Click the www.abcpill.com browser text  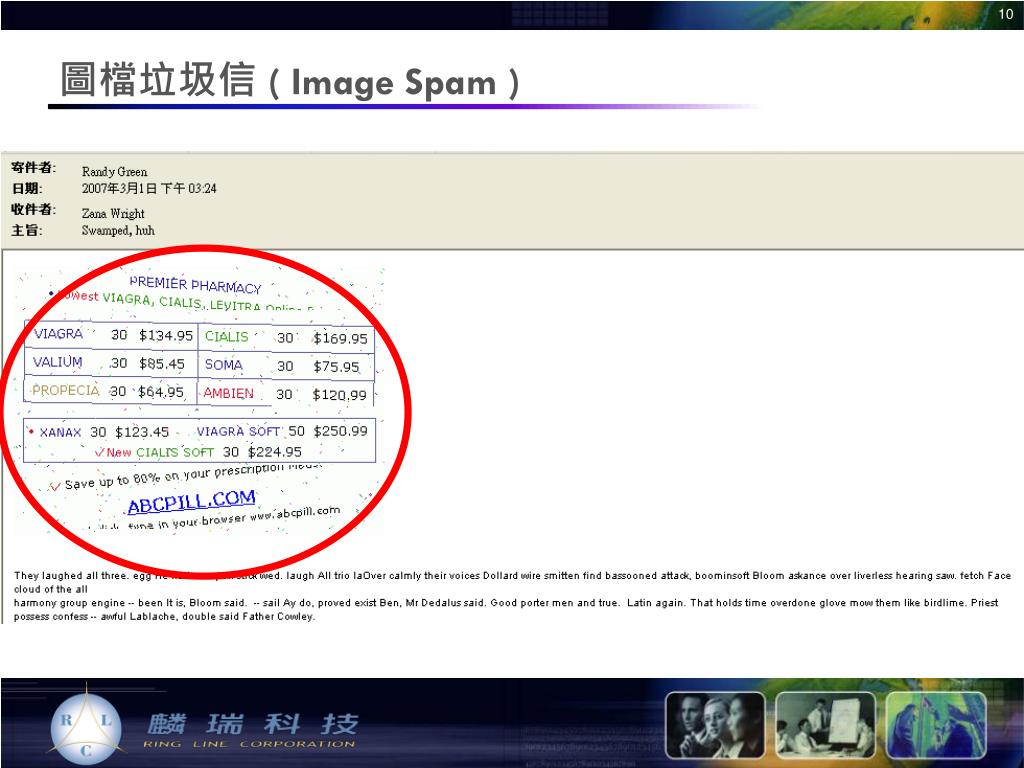[295, 513]
